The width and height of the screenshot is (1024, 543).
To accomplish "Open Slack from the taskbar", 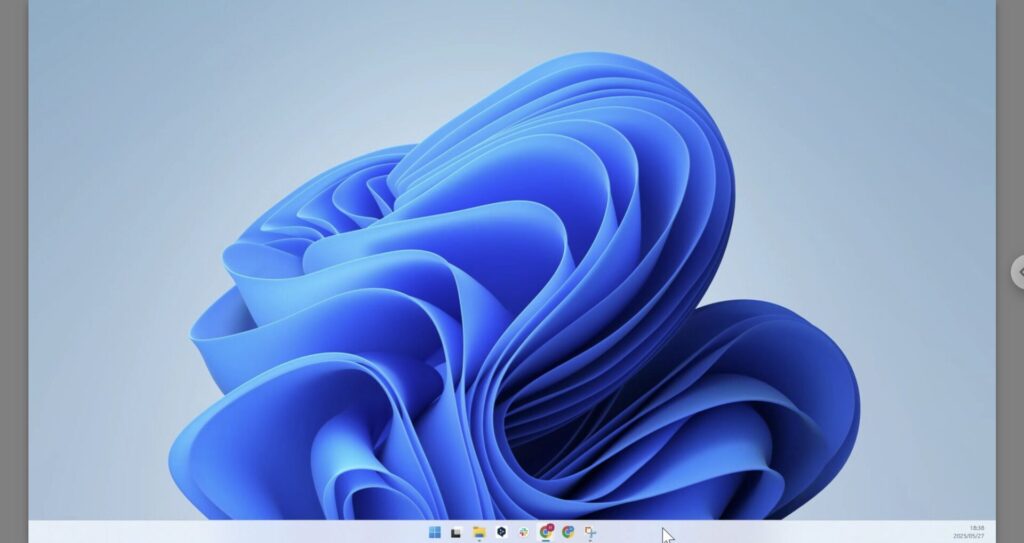I will click(524, 532).
